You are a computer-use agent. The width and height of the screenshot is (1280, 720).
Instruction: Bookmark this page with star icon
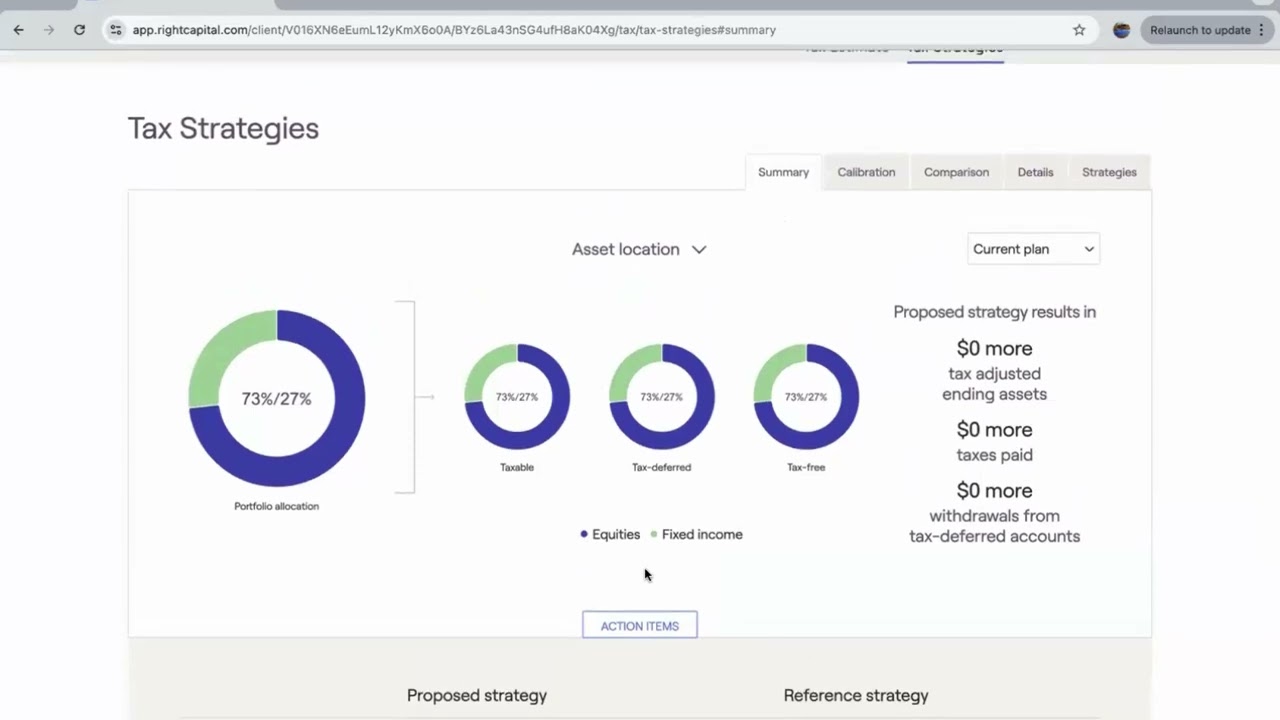tap(1079, 30)
